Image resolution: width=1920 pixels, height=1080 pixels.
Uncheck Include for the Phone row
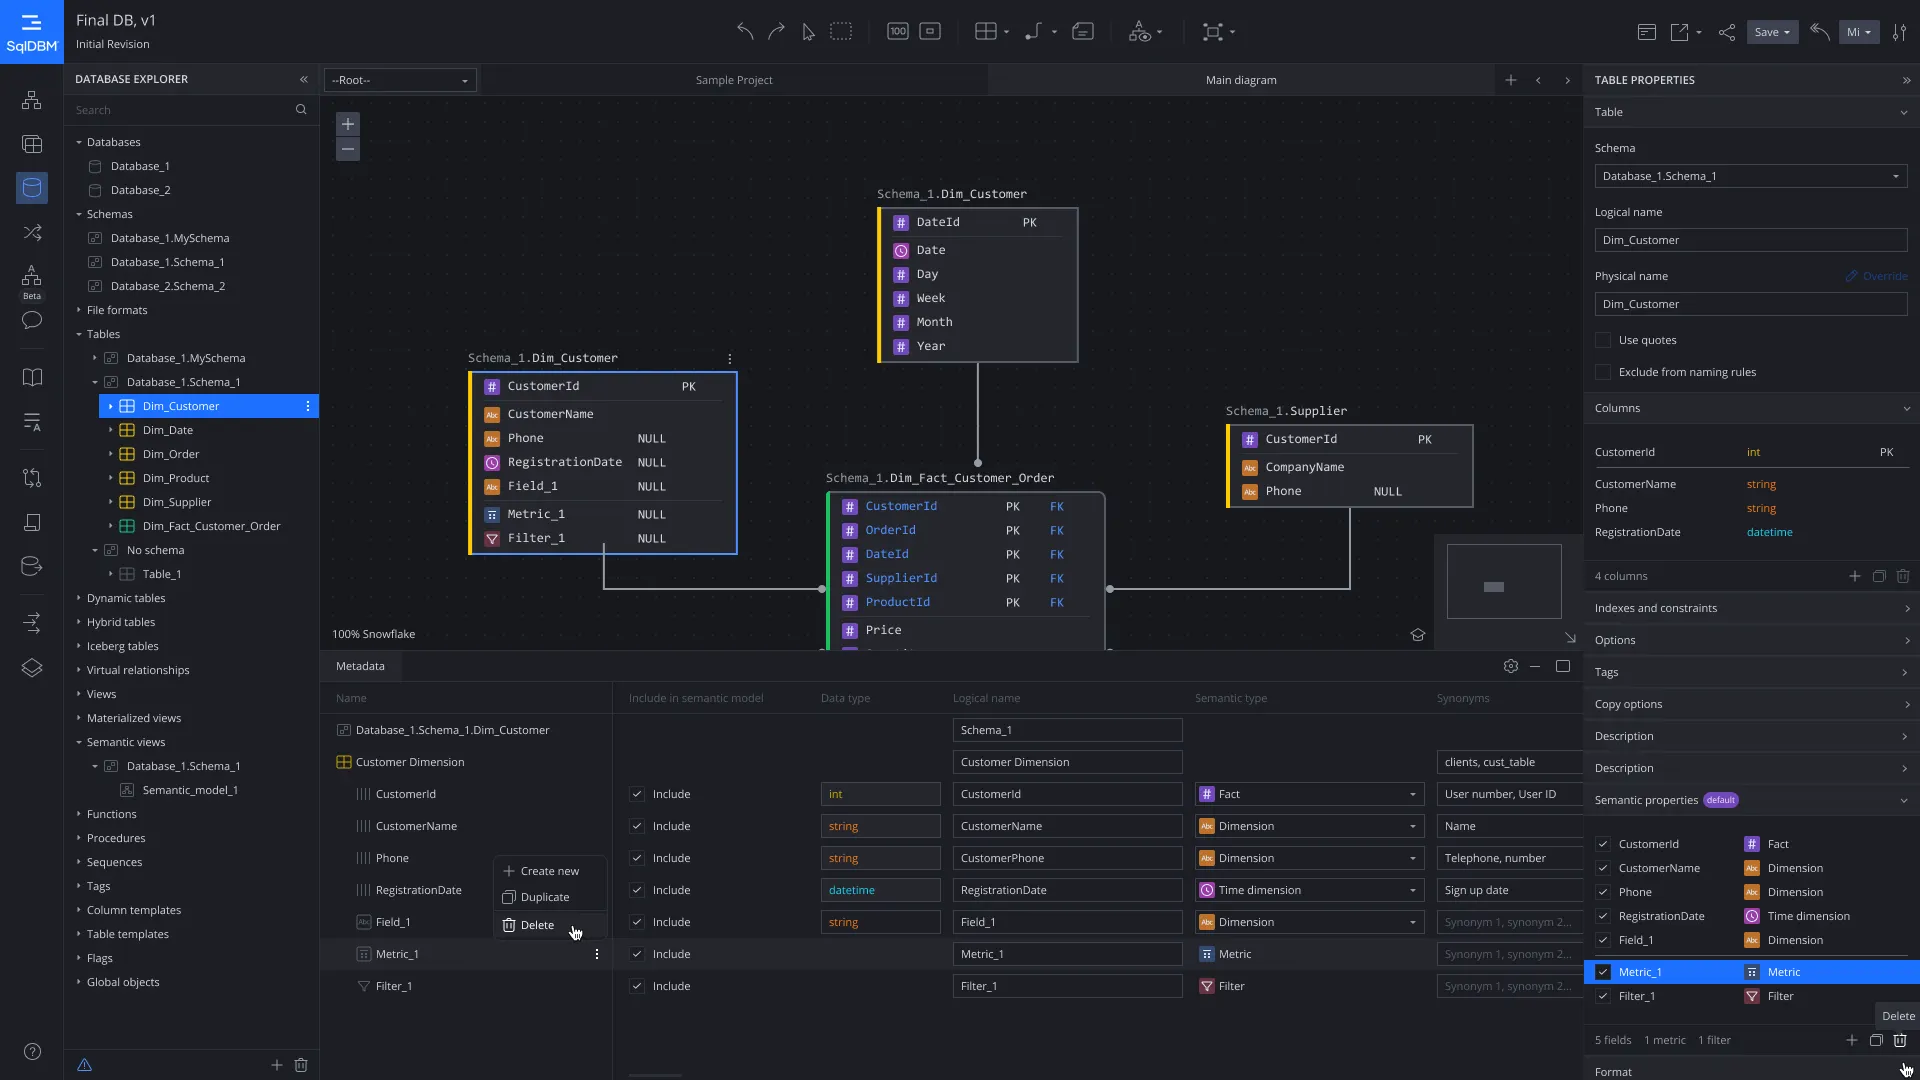pos(637,858)
